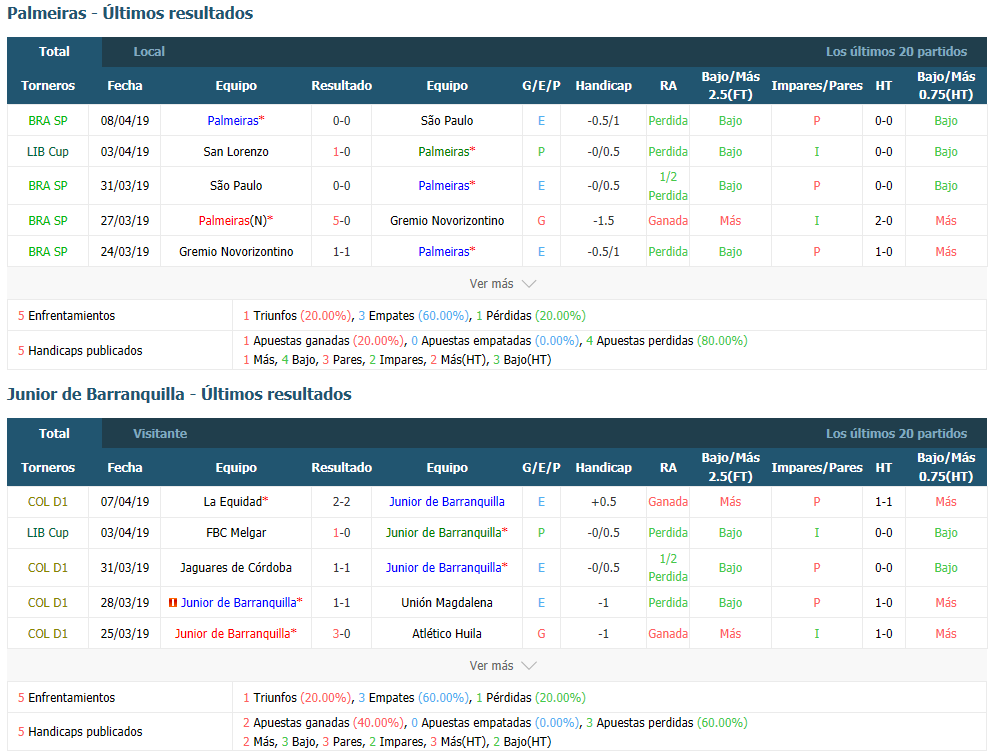Click the G/E/P header in Junior table
Viewport: 993px width, 755px height.
tap(541, 467)
